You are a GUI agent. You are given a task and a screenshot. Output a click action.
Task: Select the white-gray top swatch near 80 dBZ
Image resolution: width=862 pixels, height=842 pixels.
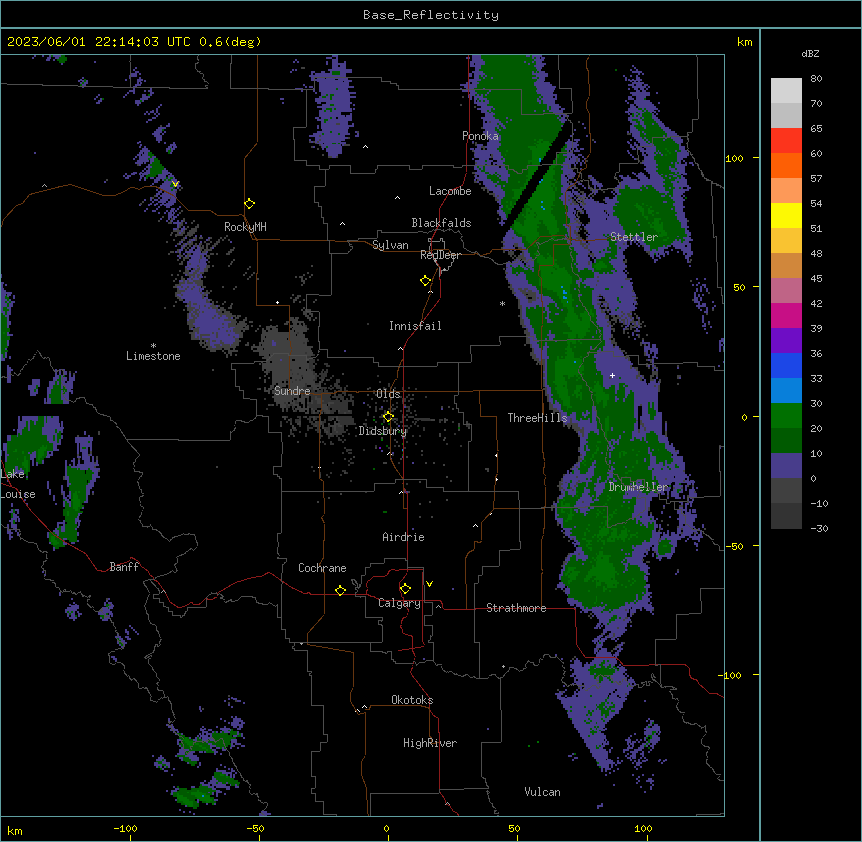(x=786, y=91)
